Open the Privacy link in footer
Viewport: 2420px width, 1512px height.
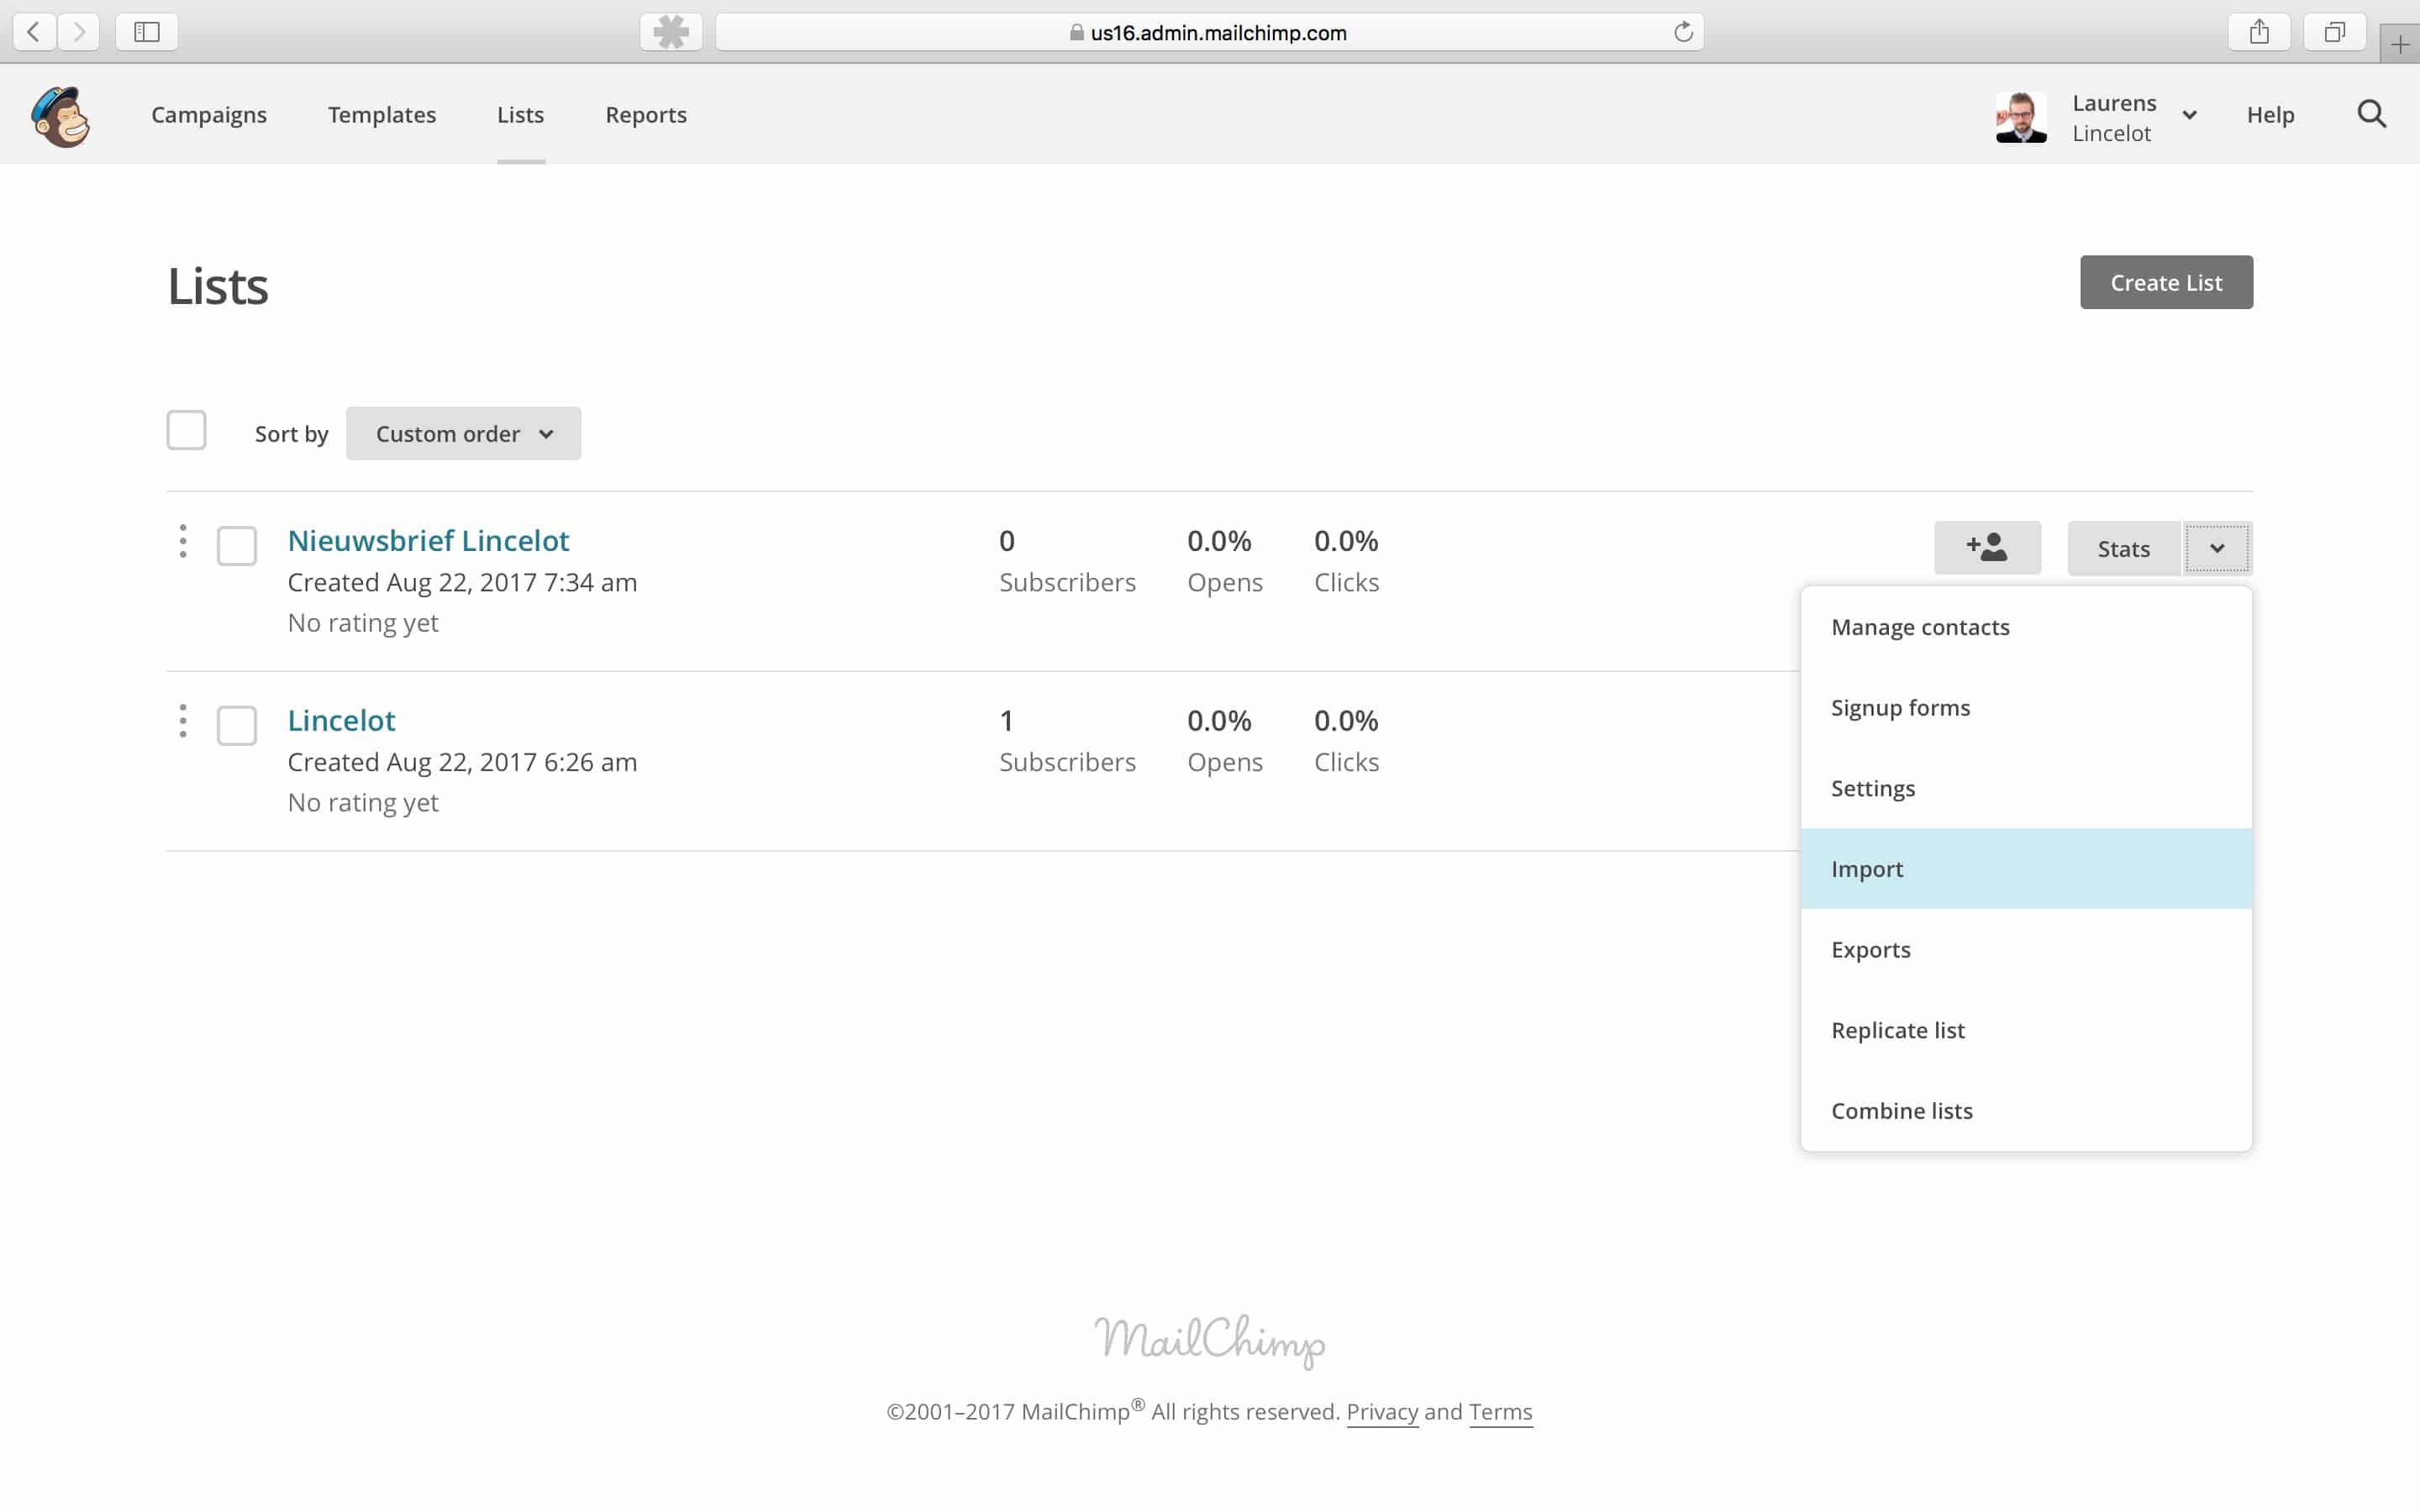(1382, 1411)
